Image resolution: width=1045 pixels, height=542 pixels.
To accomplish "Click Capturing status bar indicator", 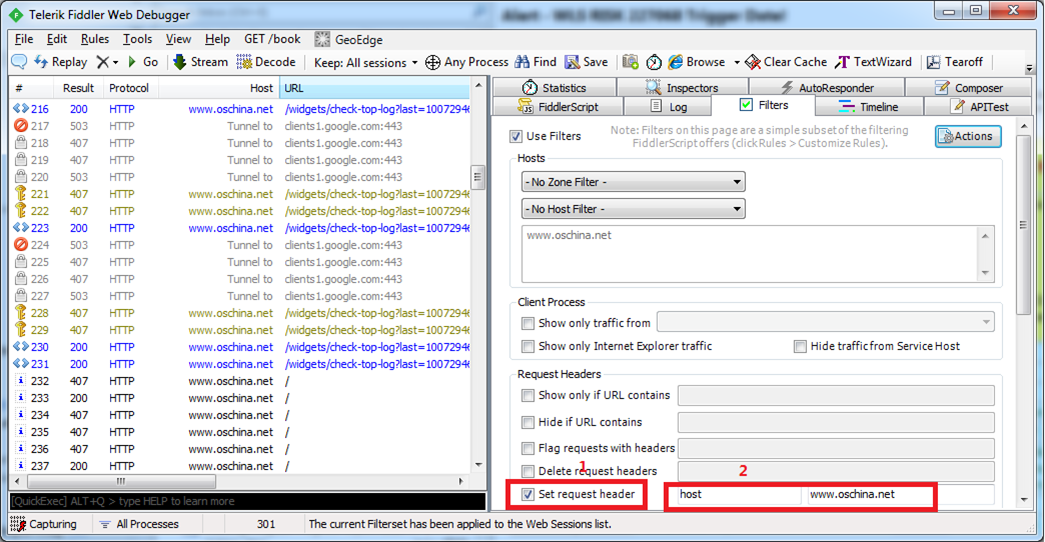I will tap(44, 524).
